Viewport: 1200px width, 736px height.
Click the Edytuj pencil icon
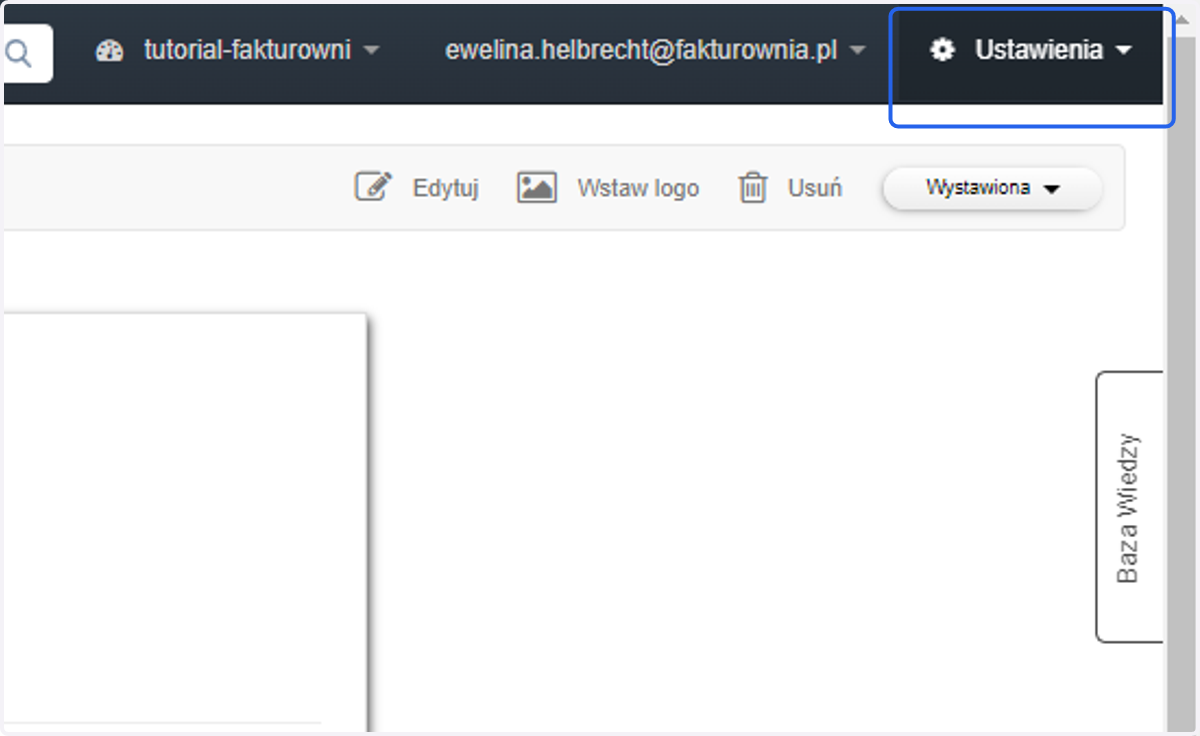coord(373,187)
